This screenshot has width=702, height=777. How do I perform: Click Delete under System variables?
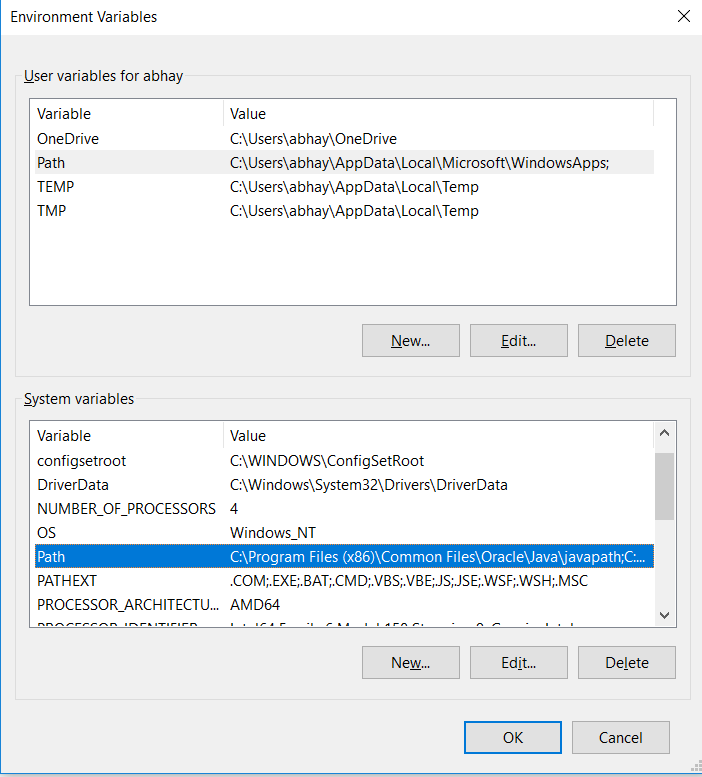(x=627, y=663)
